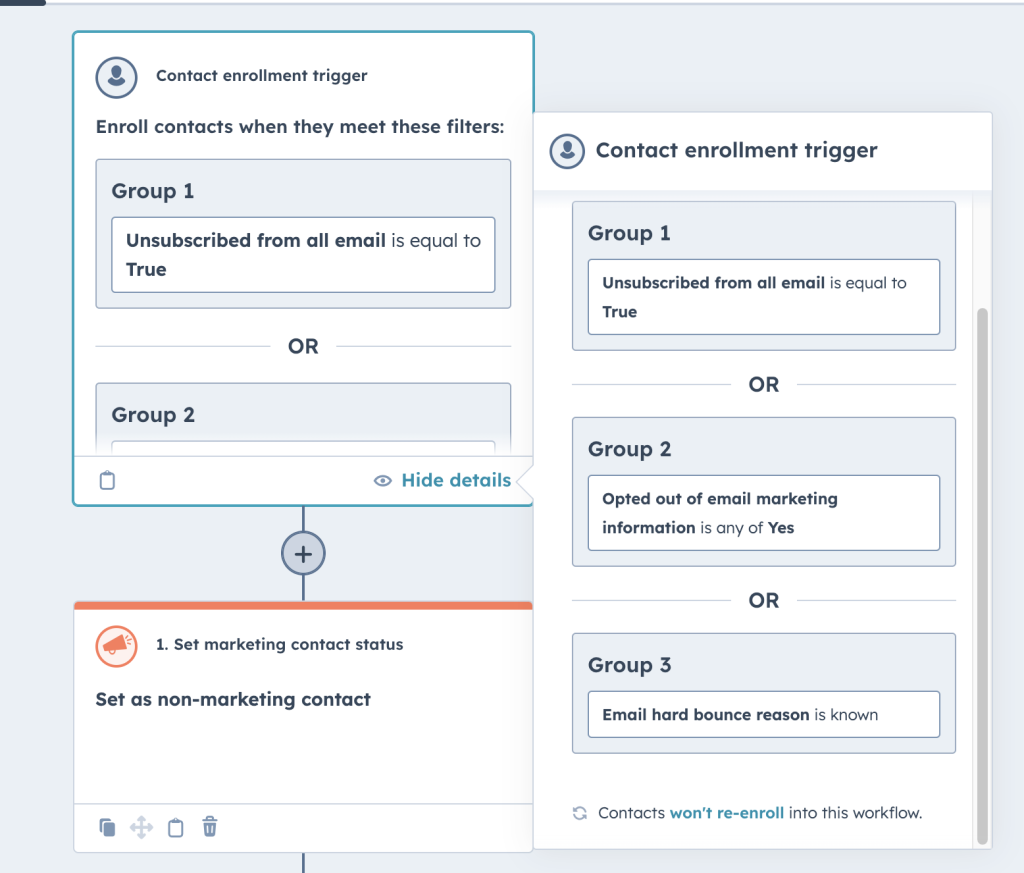Select the Opted out of email marketing filter
1024x873 pixels.
coord(763,513)
